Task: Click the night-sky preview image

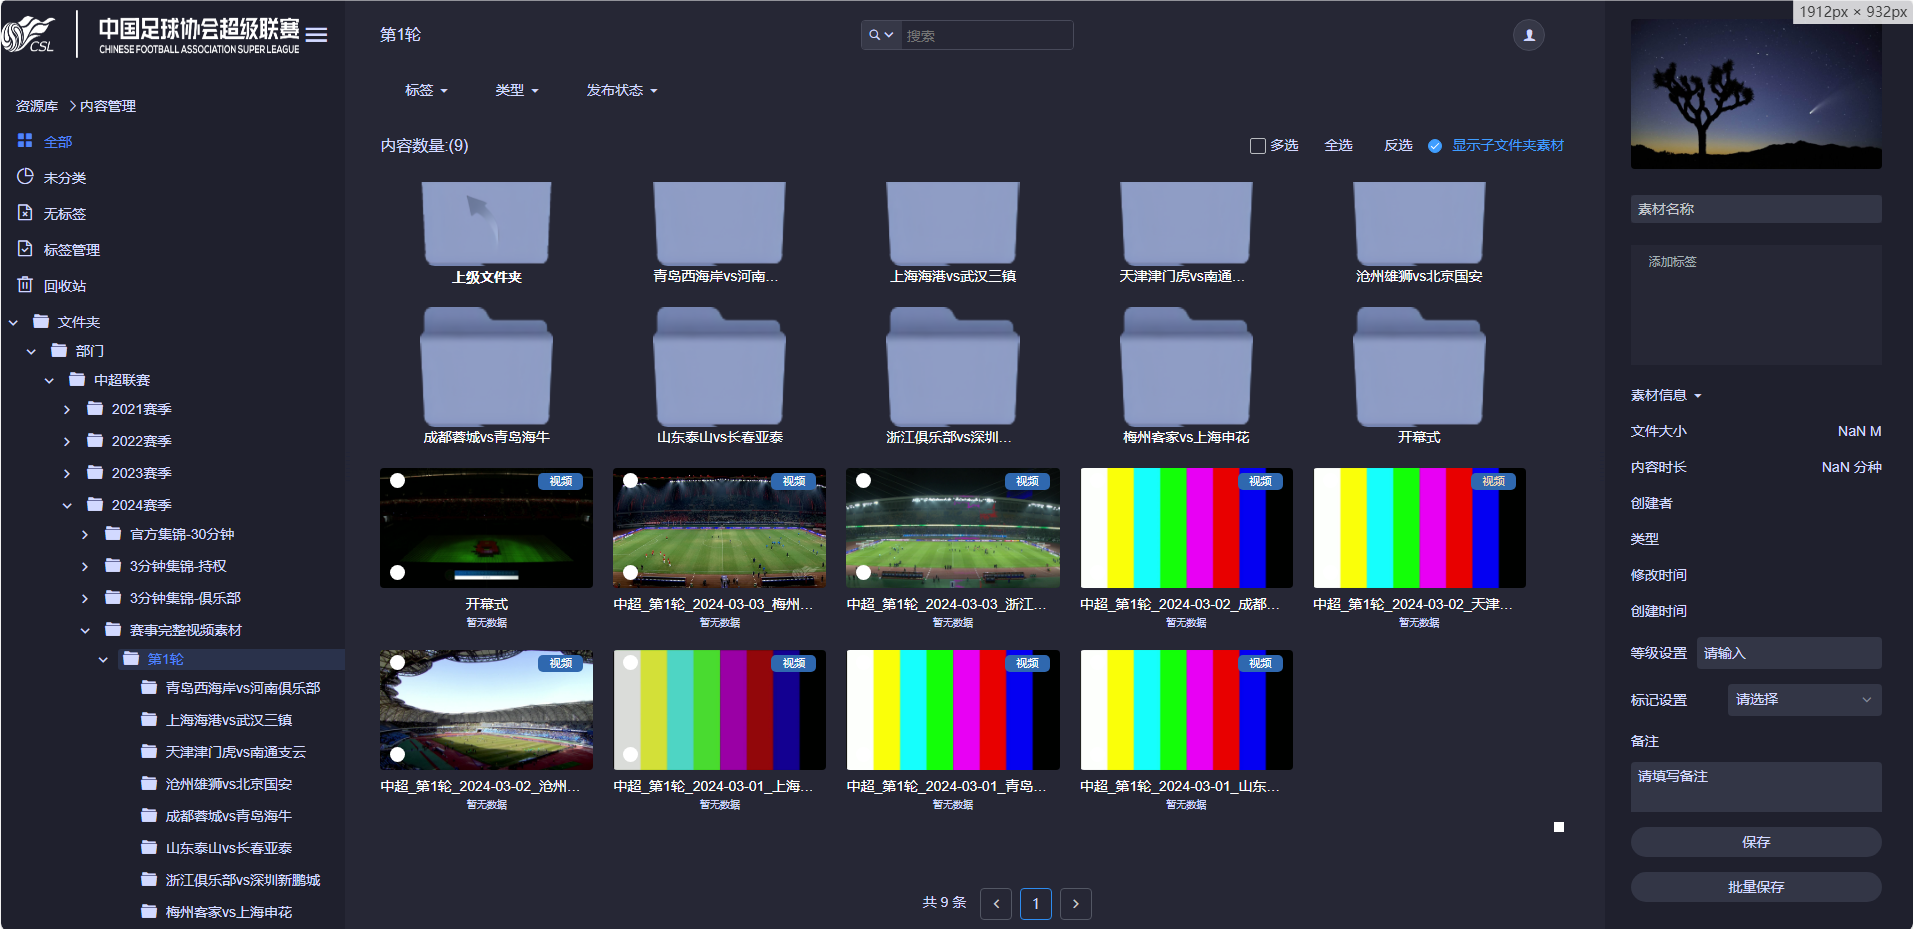Action: tap(1756, 93)
